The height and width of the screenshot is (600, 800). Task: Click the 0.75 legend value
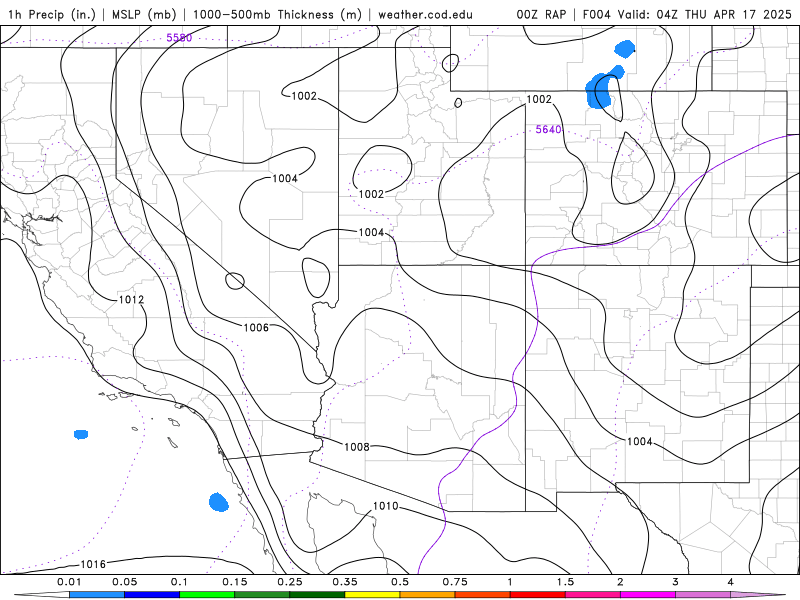point(455,582)
